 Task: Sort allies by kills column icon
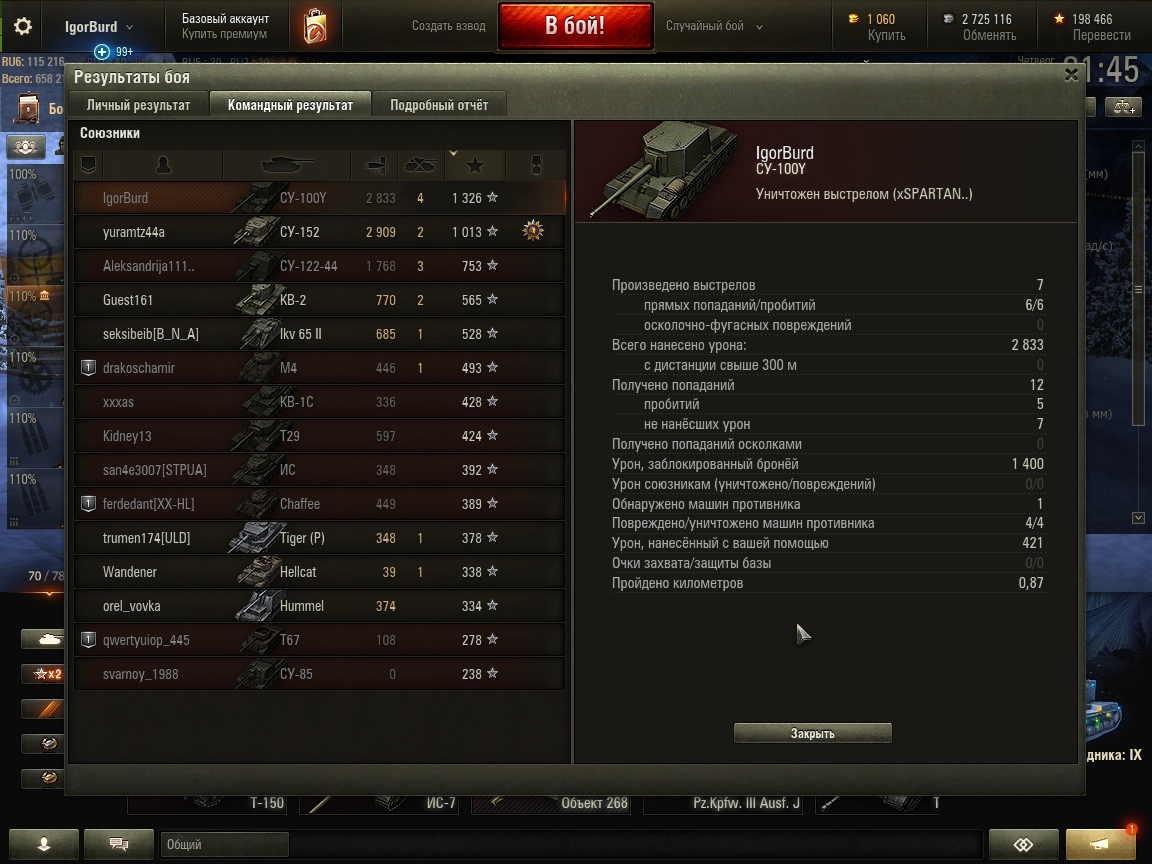(x=421, y=165)
